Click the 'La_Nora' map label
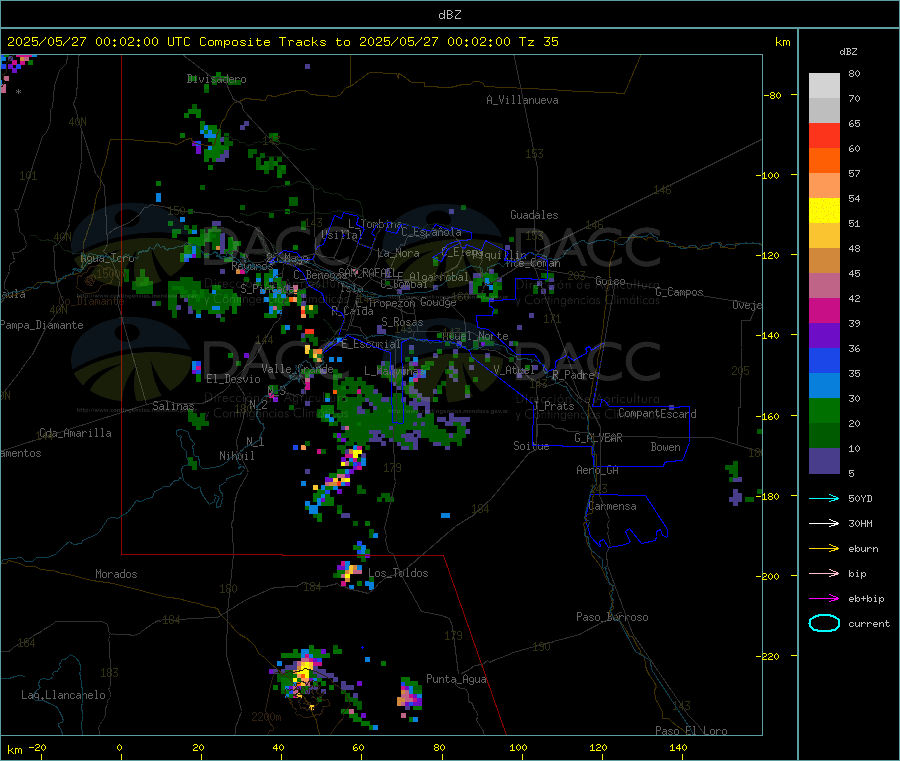Viewport: 900px width, 761px height. coord(398,253)
